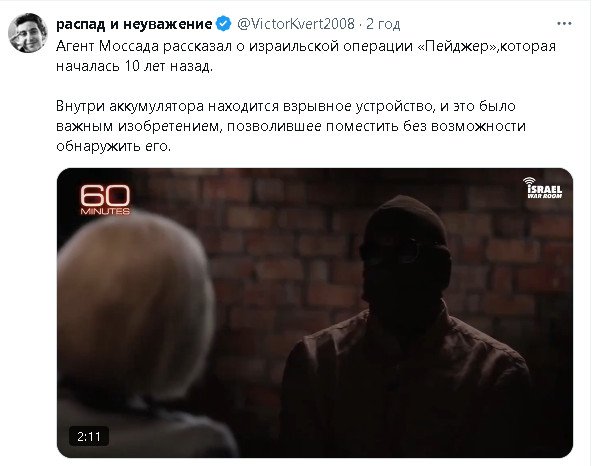592x466 pixels.
Task: Click the word 'MINUTES' under the 60 logo
Action: point(105,211)
